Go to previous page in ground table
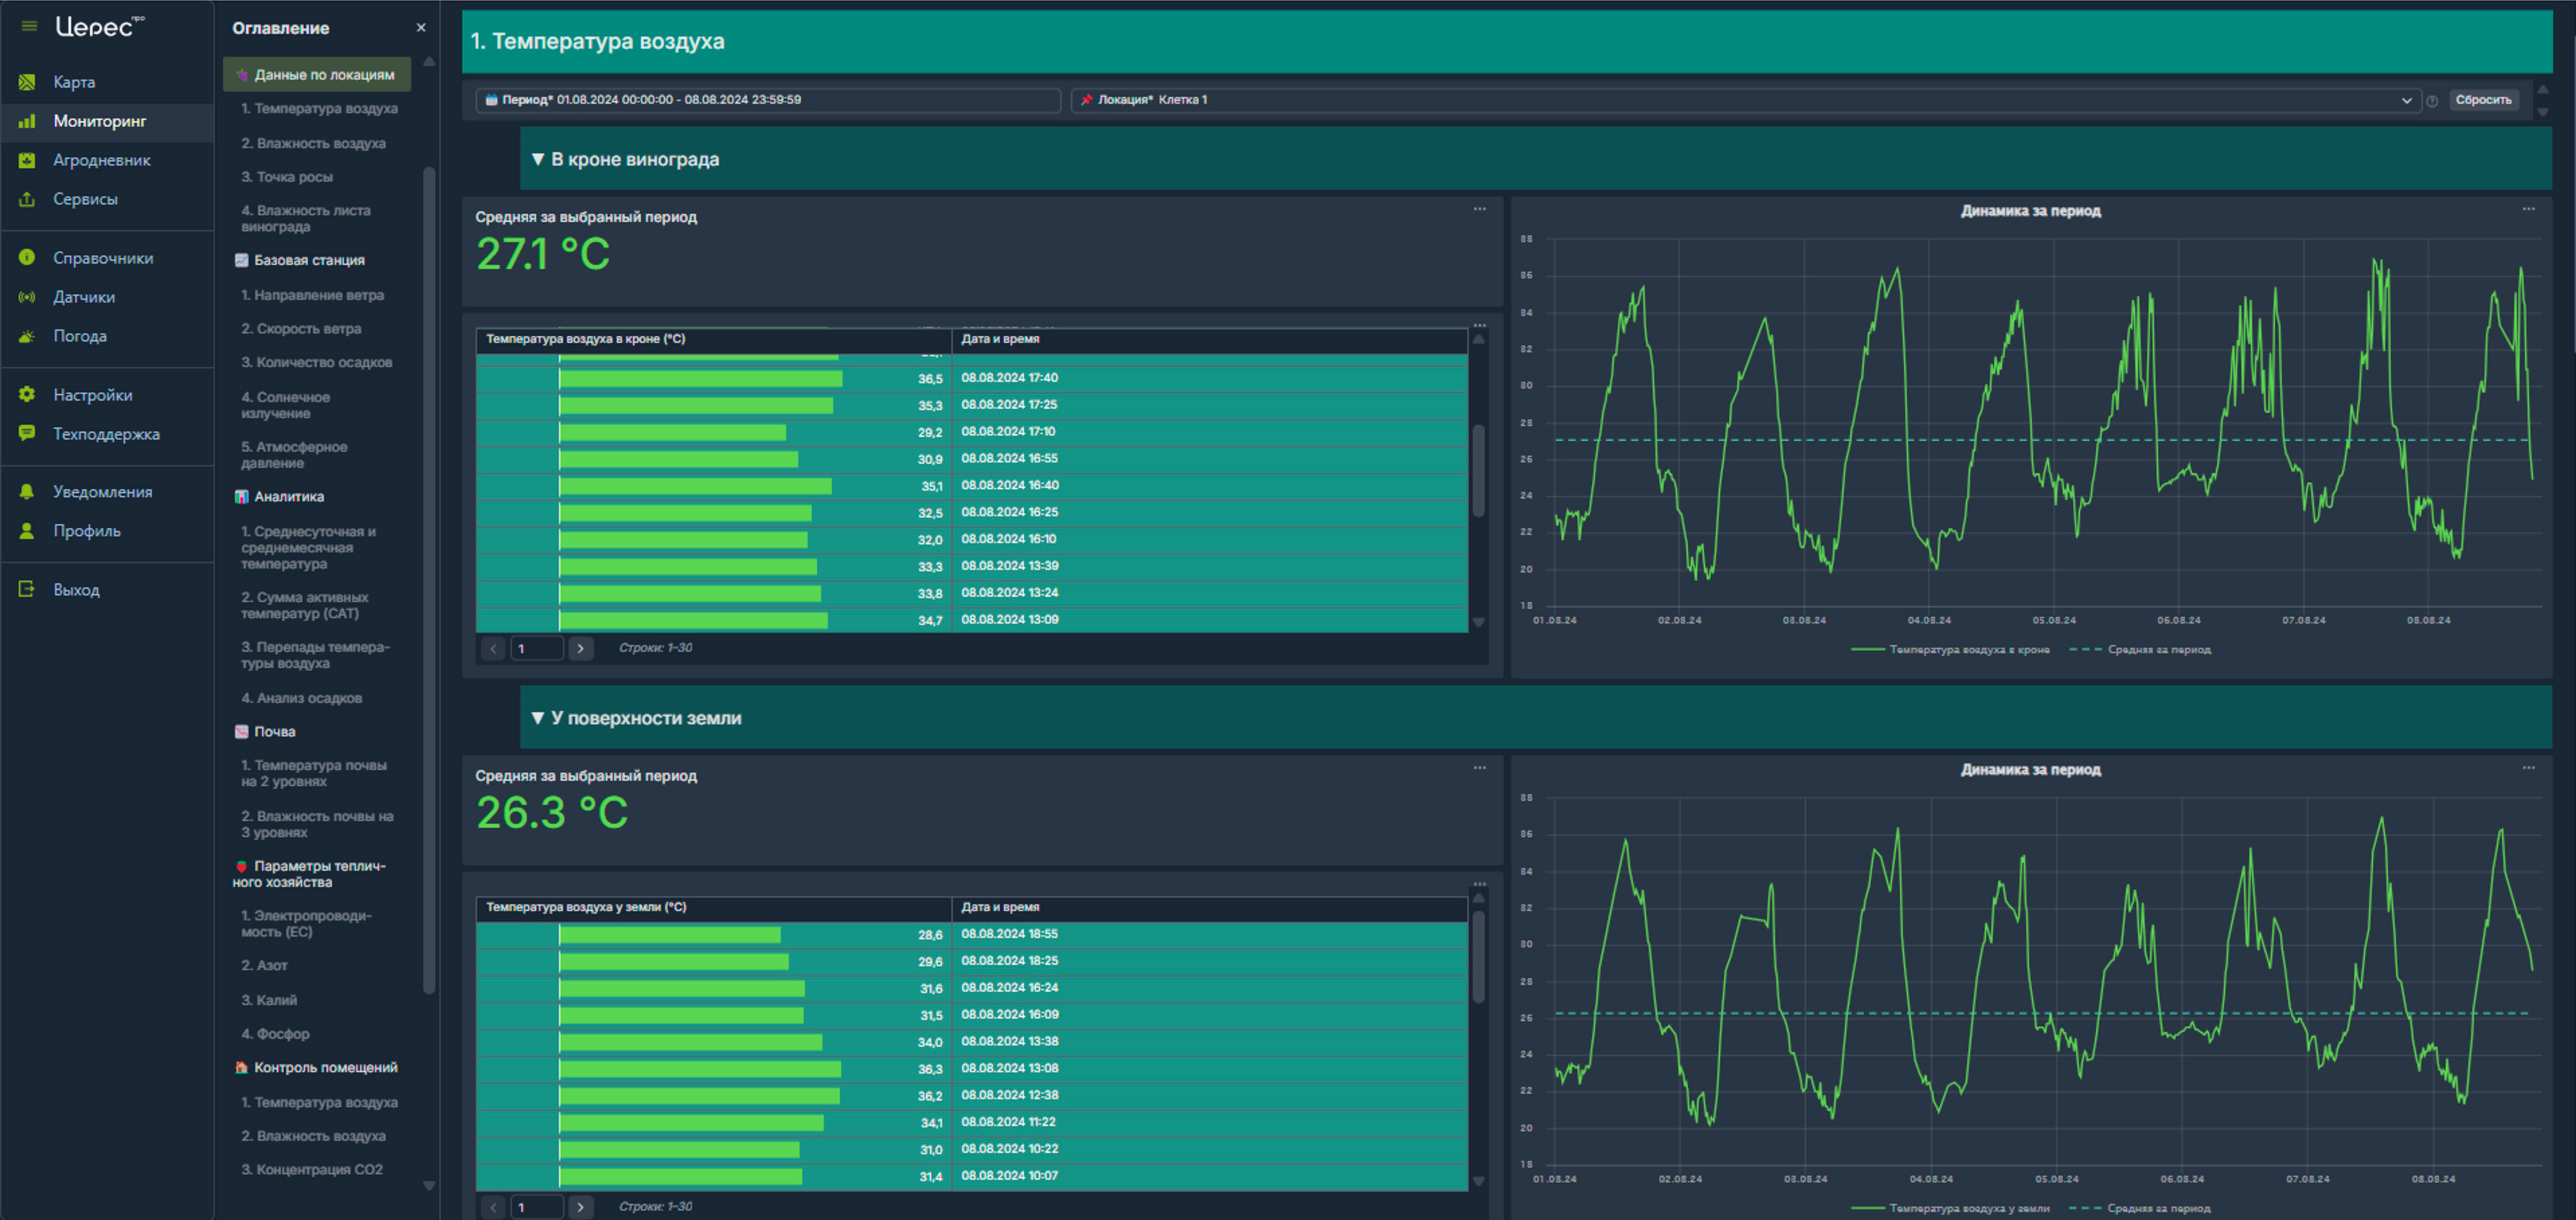This screenshot has width=2576, height=1220. pyautogui.click(x=493, y=1208)
